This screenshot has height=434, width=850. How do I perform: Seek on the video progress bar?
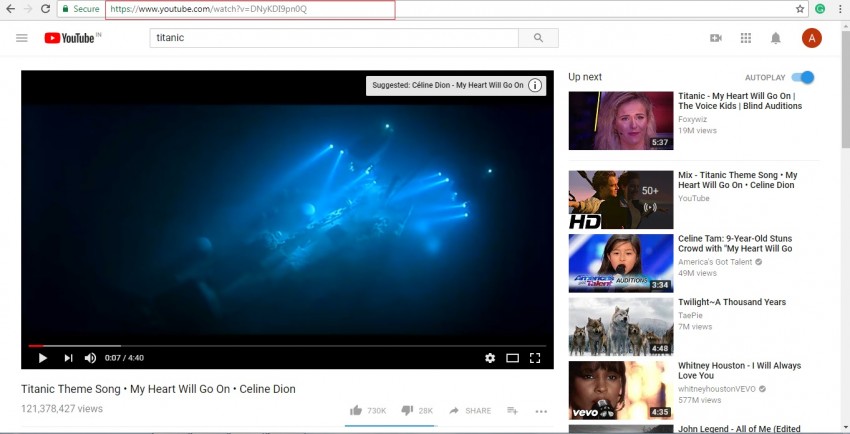coord(287,346)
